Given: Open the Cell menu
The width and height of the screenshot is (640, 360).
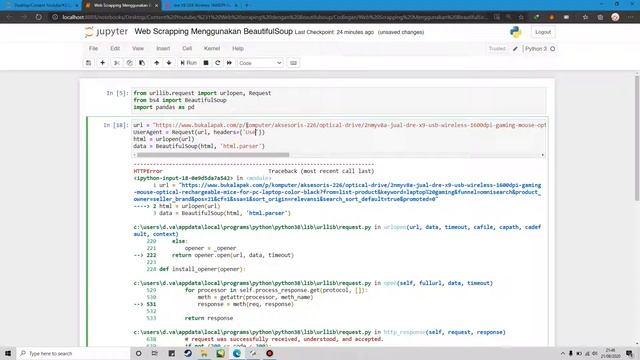Looking at the screenshot, I should click(x=187, y=49).
